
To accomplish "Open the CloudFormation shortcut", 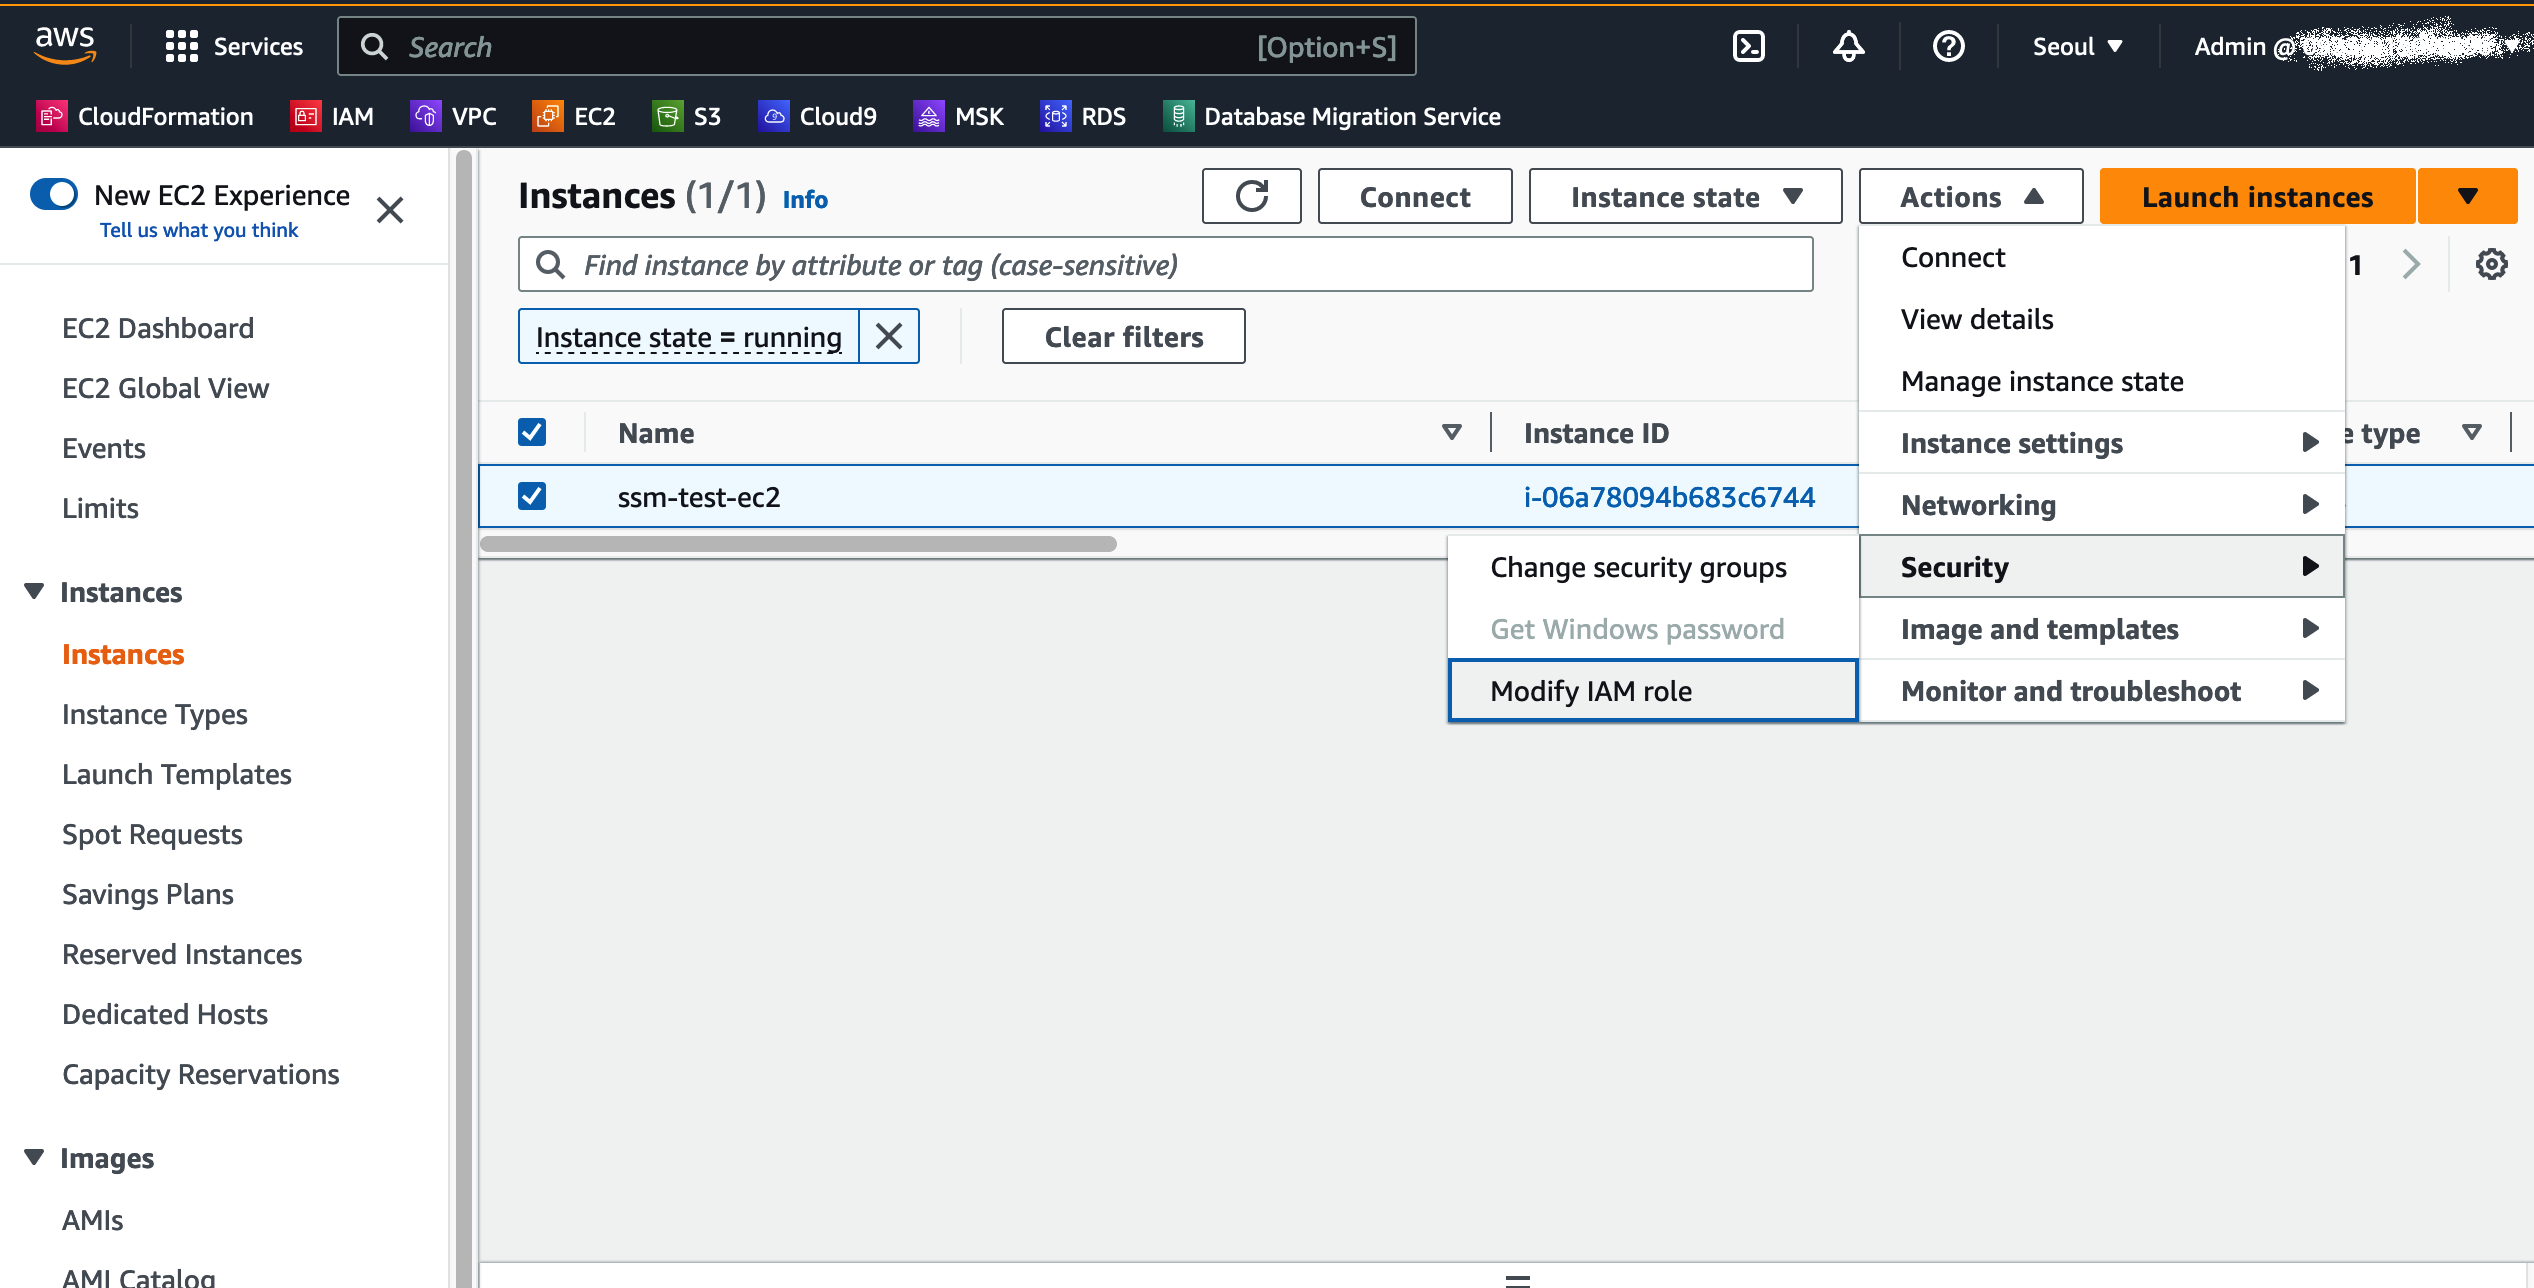I will point(145,117).
